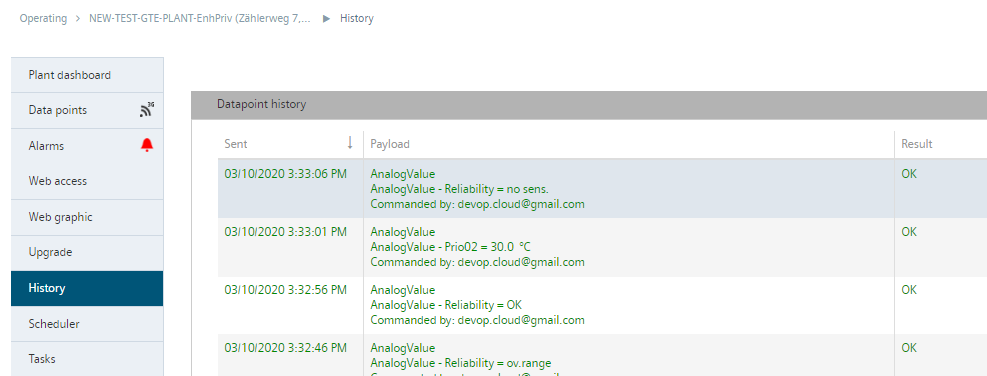Select Web access in sidebar
This screenshot has height=376, width=987.
87,181
